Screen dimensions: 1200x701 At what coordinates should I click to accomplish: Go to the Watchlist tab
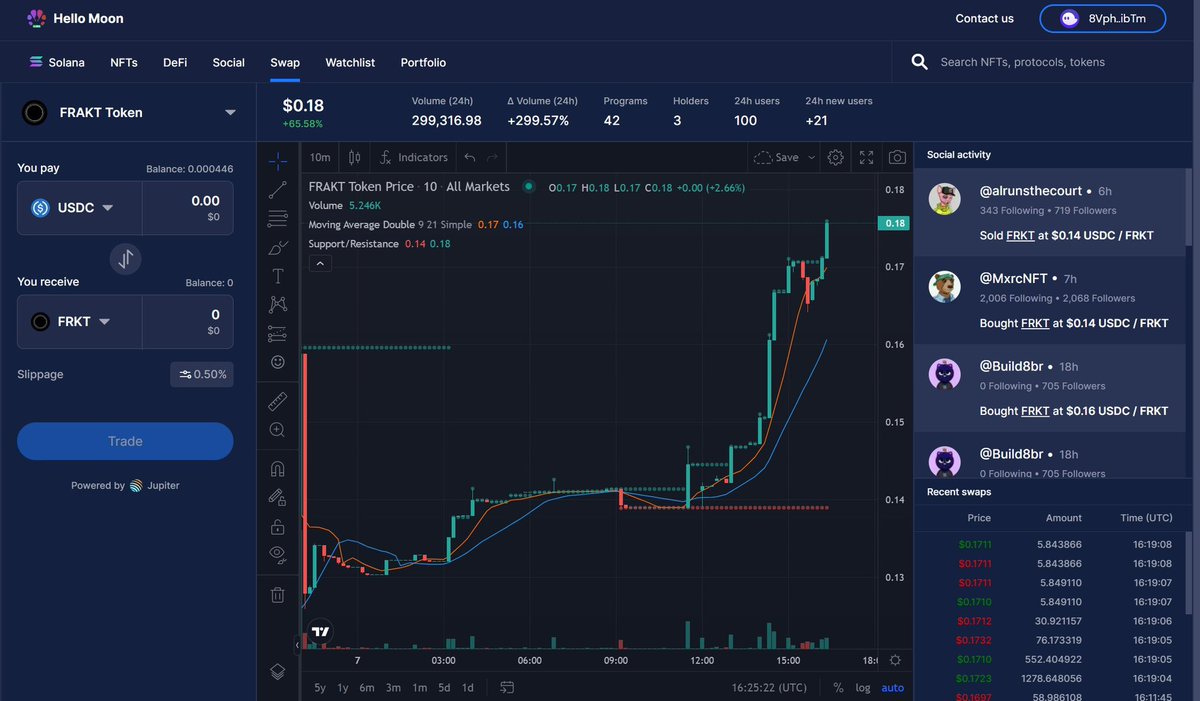(x=350, y=62)
